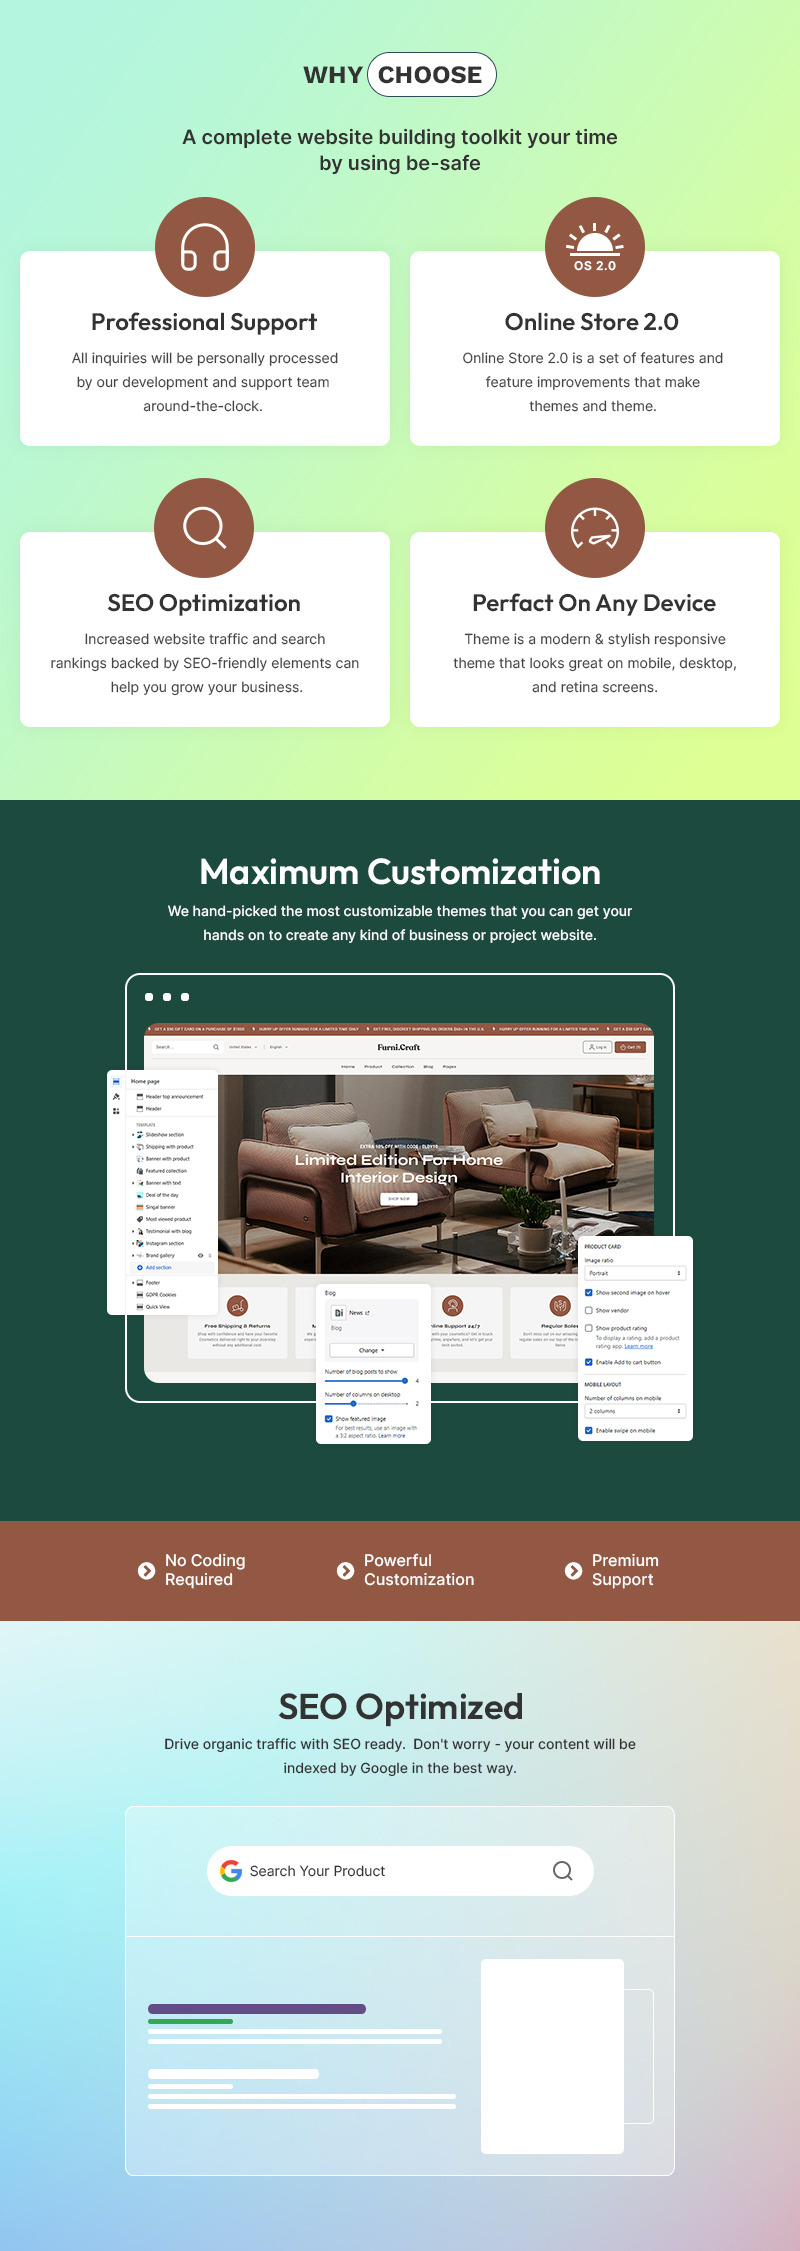Select Slideshow section in sidebar tree
Screen dimensions: 800x2251
pos(164,1135)
